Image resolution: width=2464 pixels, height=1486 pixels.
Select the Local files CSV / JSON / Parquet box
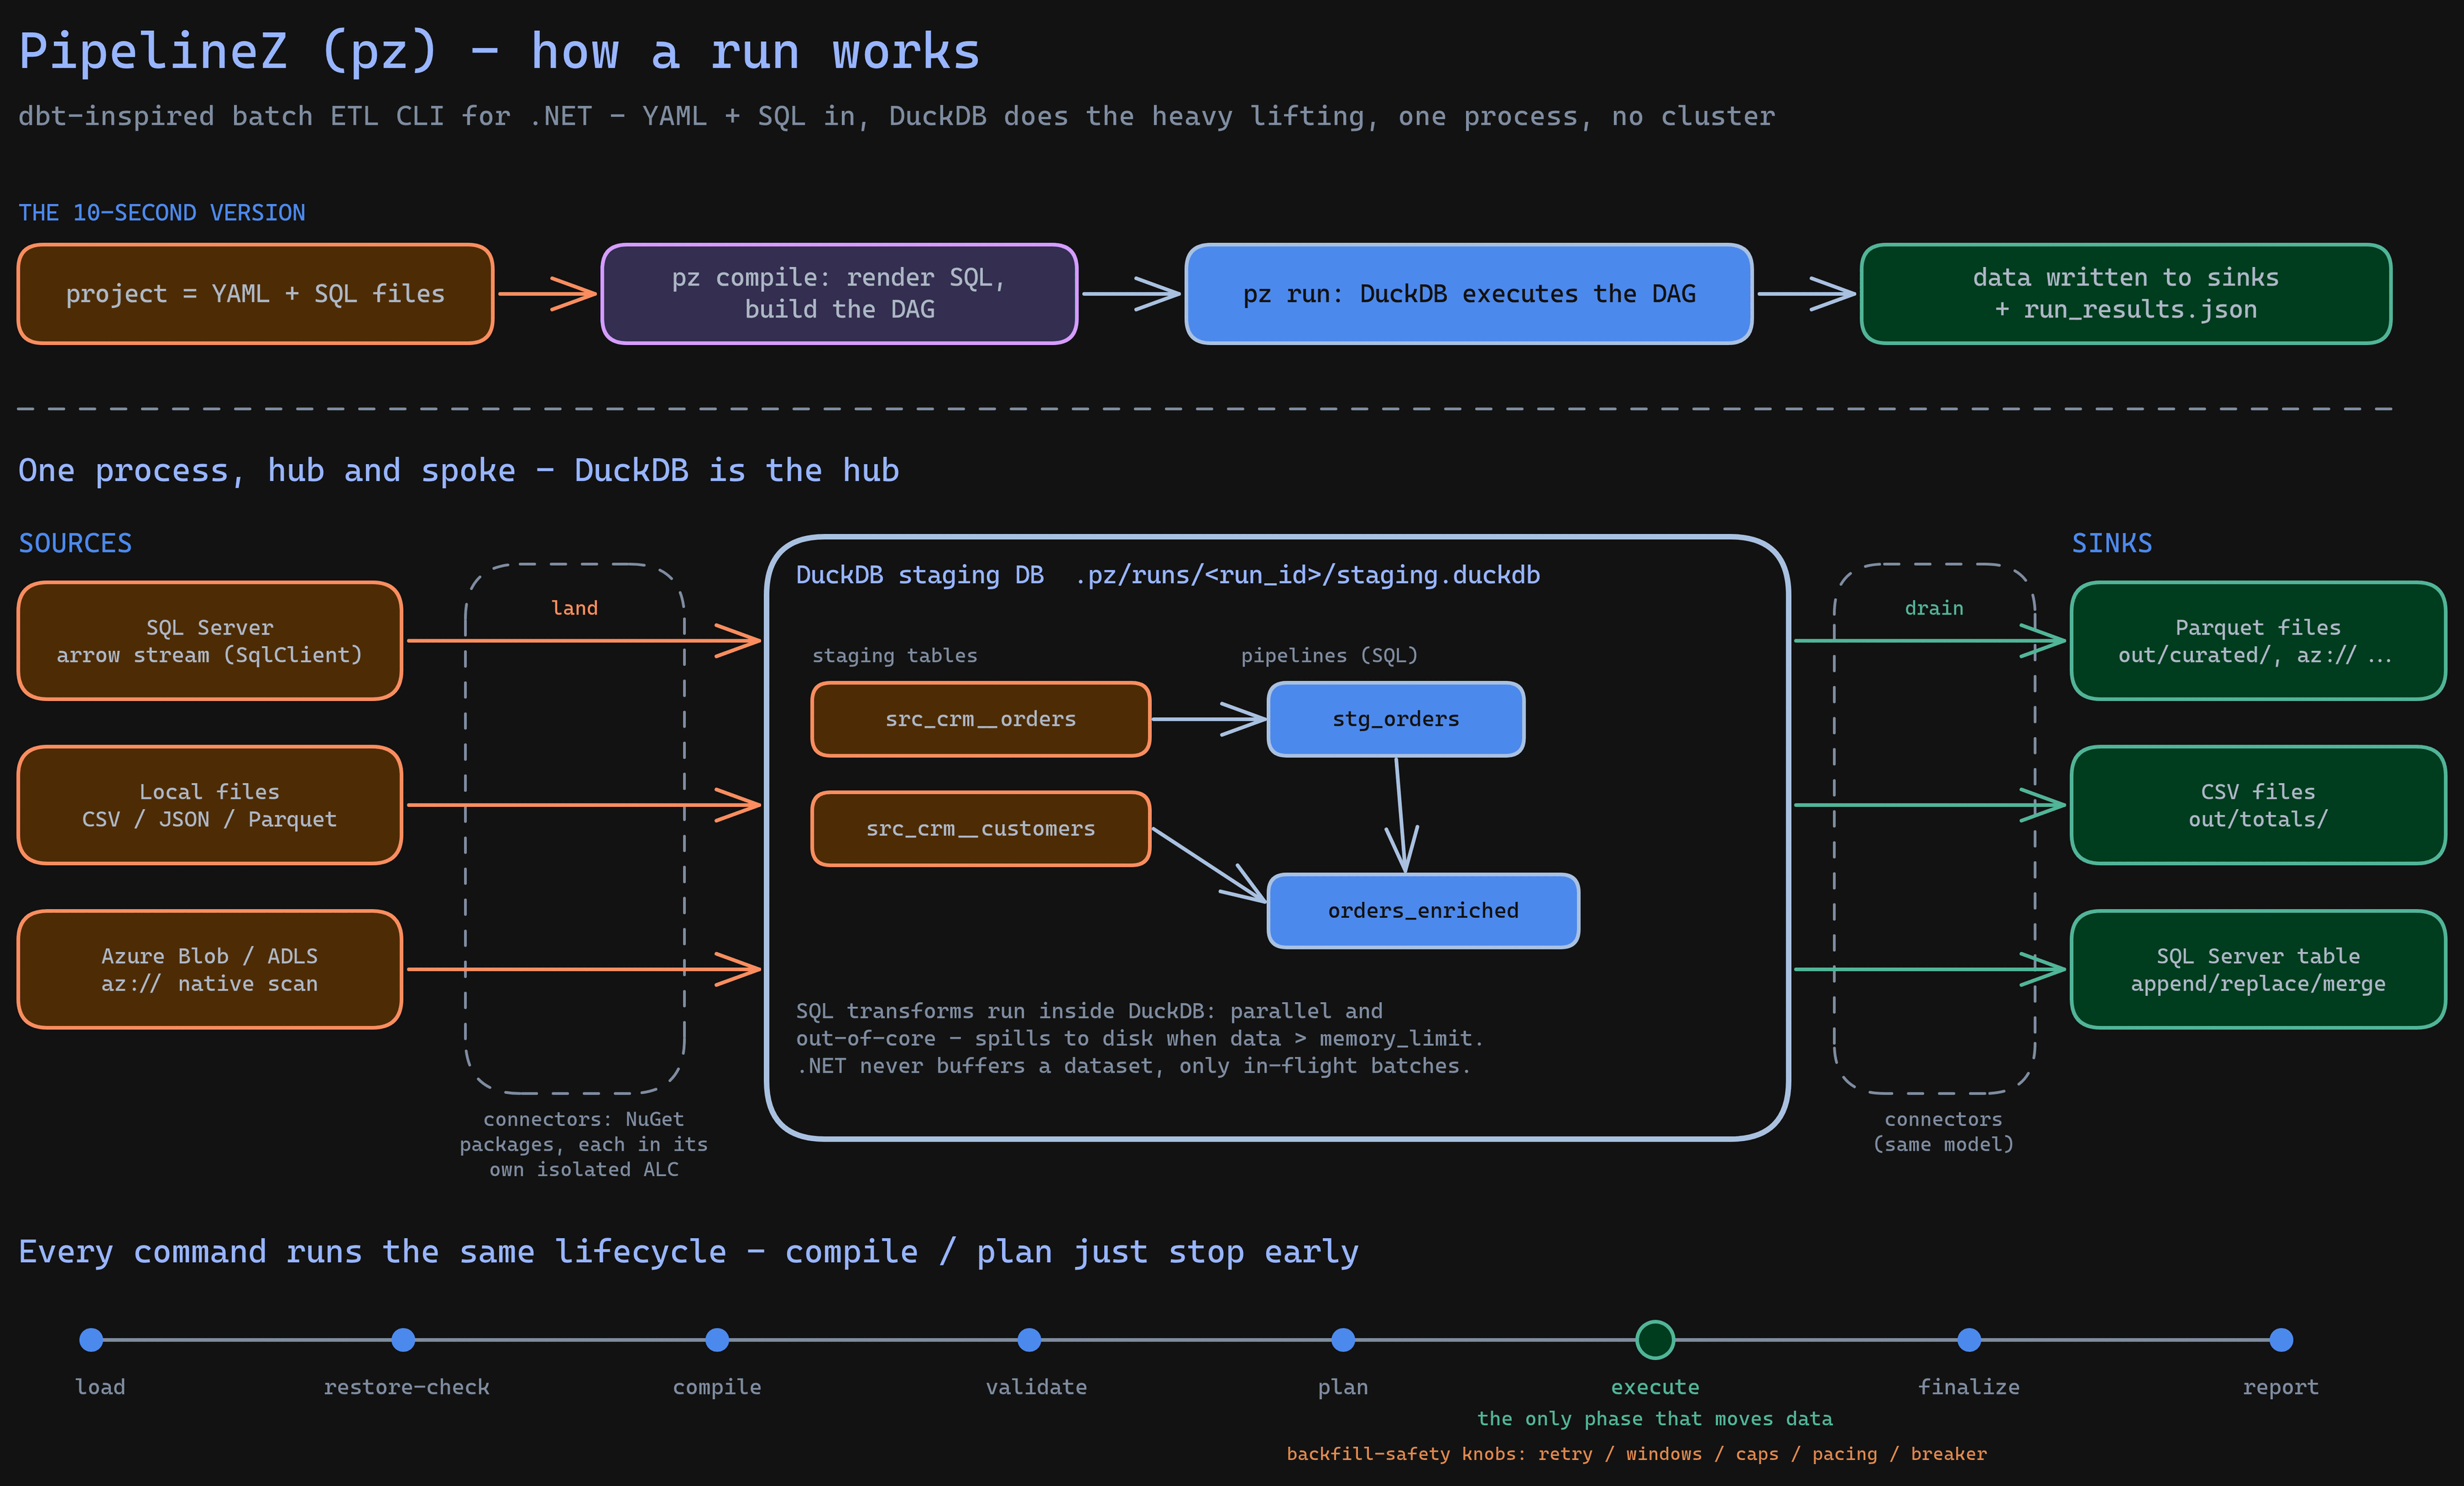(210, 805)
